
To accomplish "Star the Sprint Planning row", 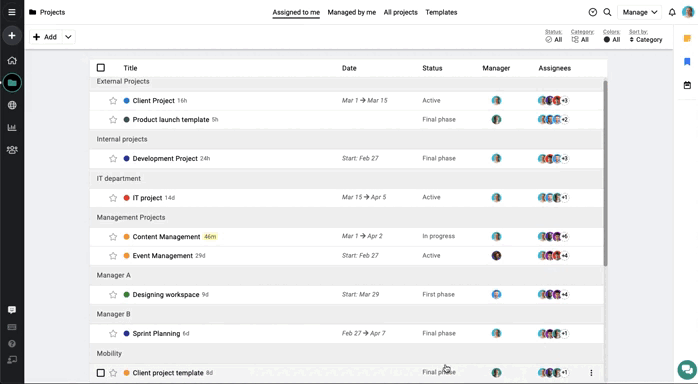I will [x=113, y=334].
